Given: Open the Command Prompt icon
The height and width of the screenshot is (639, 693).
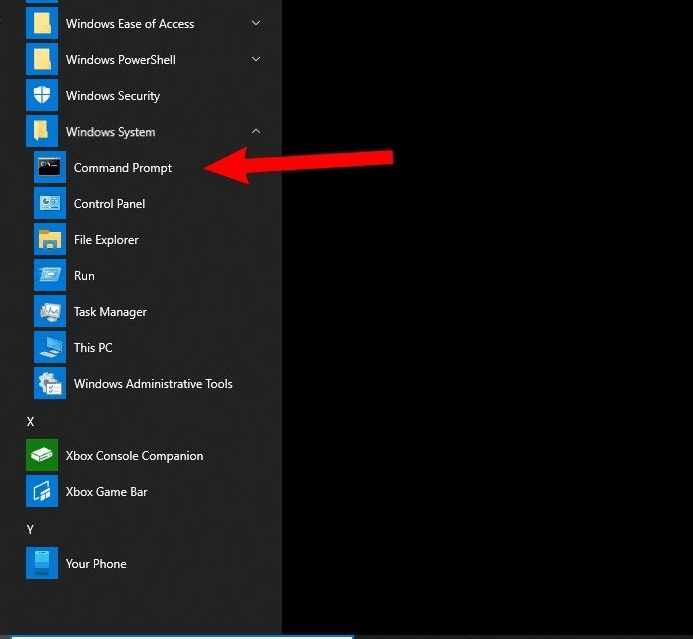Looking at the screenshot, I should pos(49,168).
